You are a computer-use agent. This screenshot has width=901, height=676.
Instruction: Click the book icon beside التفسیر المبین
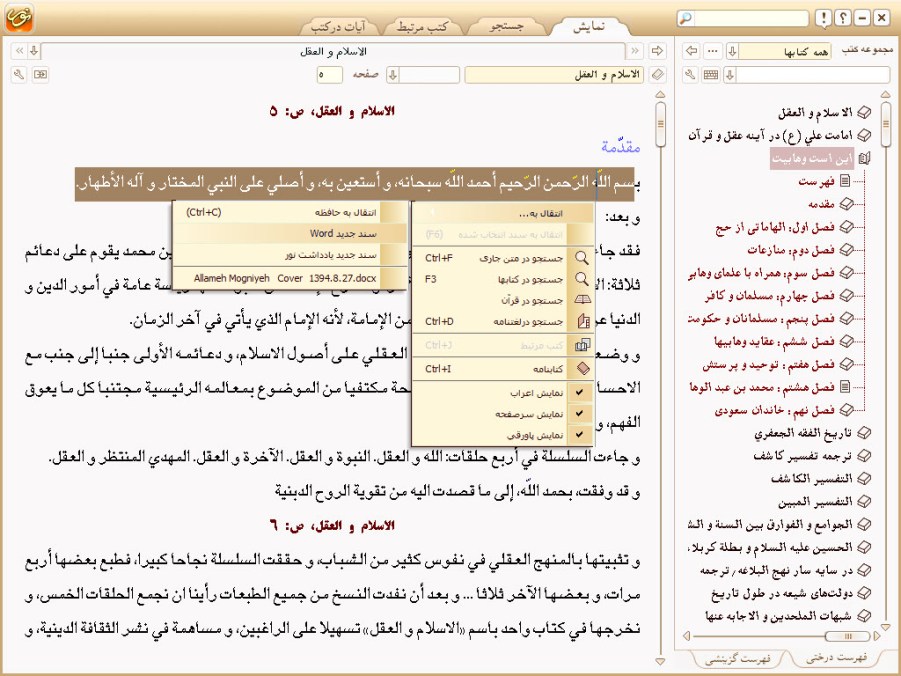pyautogui.click(x=864, y=502)
